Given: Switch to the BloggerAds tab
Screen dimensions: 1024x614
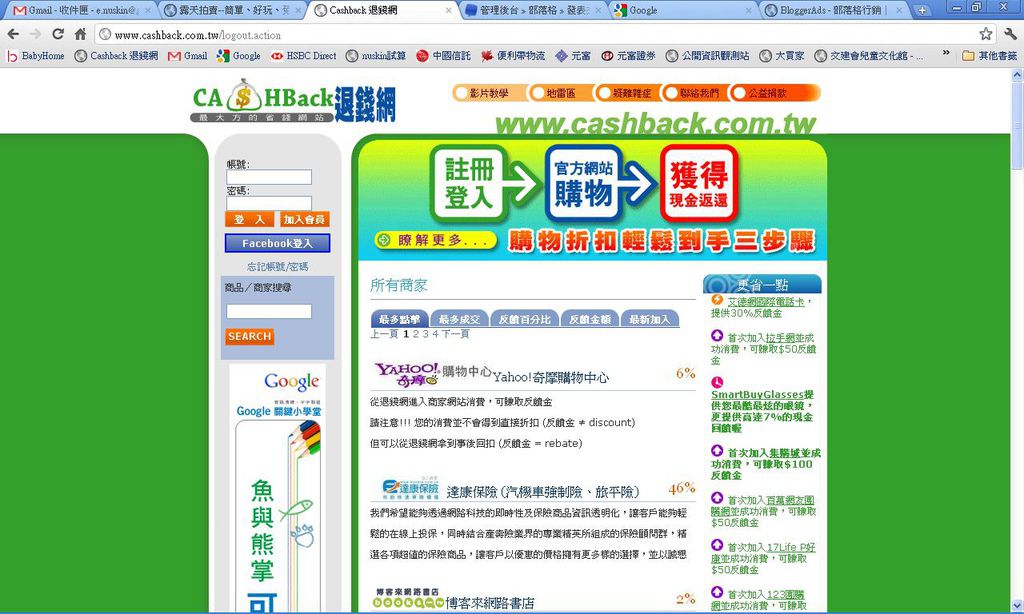Looking at the screenshot, I should (834, 10).
